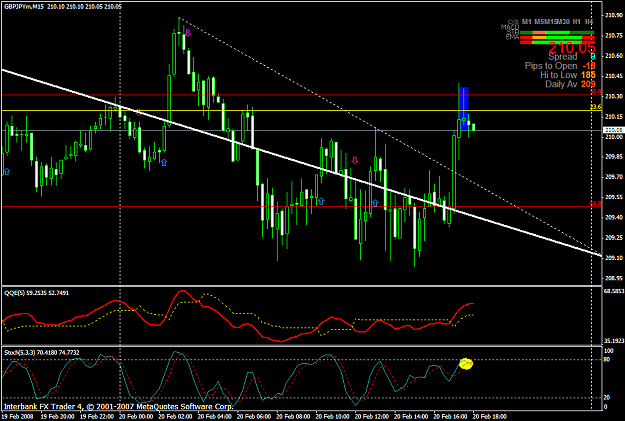Image resolution: width=625 pixels, height=421 pixels.
Task: Click the 19 Feb 22:00 time axis label
Action: [x=95, y=417]
